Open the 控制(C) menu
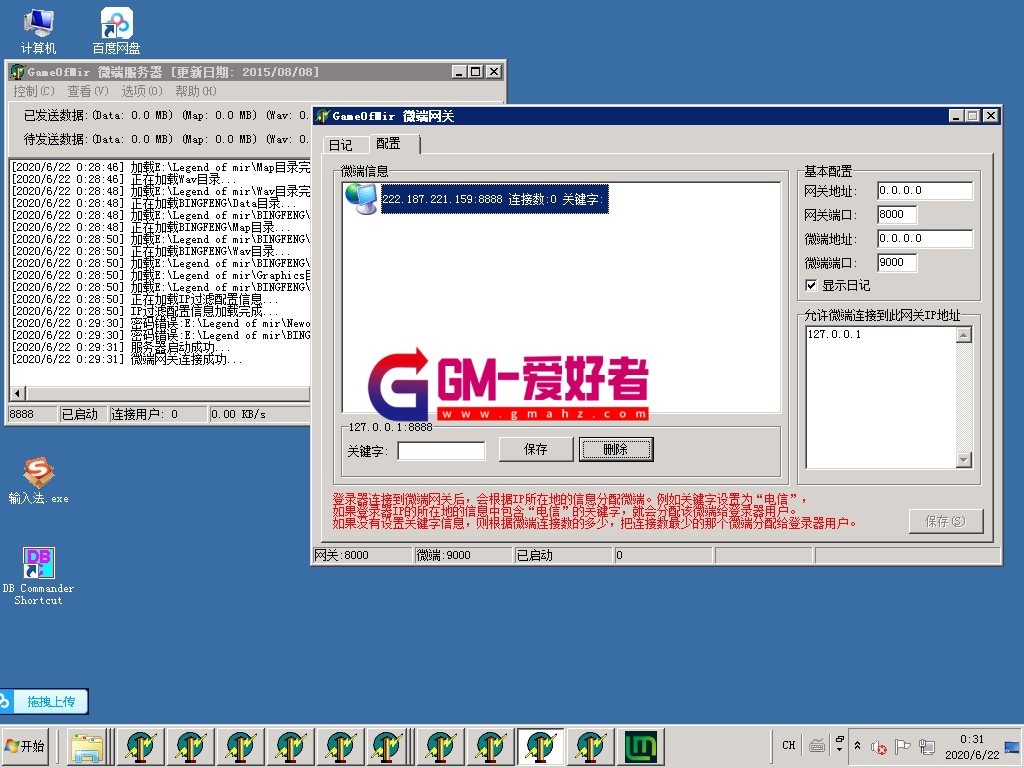Viewport: 1024px width, 768px height. click(x=34, y=91)
